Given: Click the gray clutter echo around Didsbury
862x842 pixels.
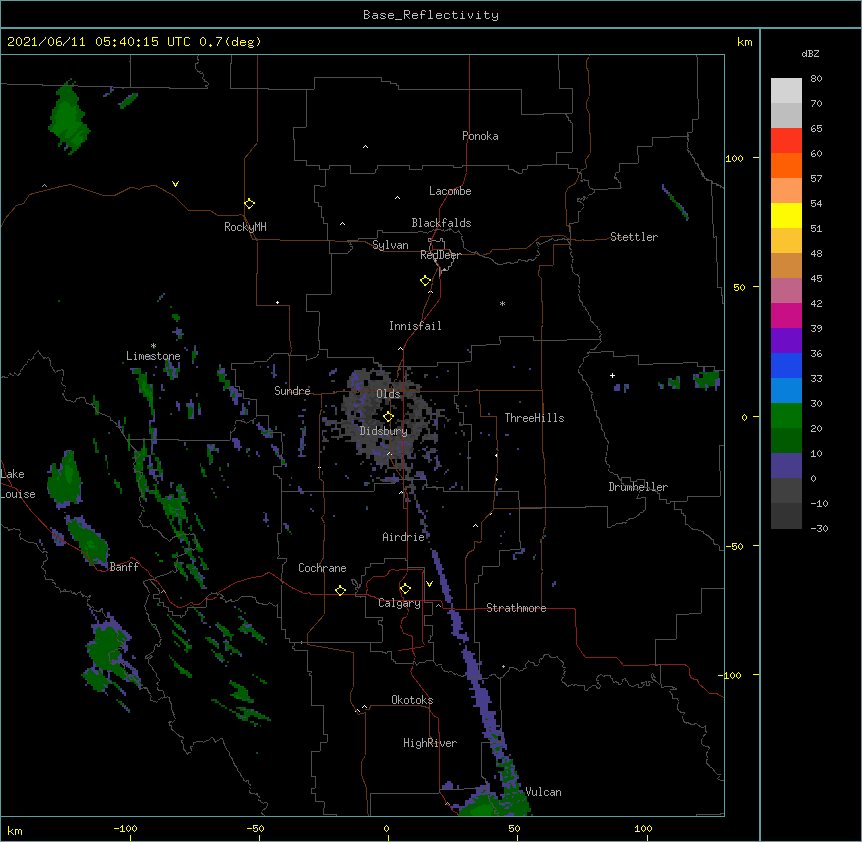Looking at the screenshot, I should pyautogui.click(x=385, y=418).
